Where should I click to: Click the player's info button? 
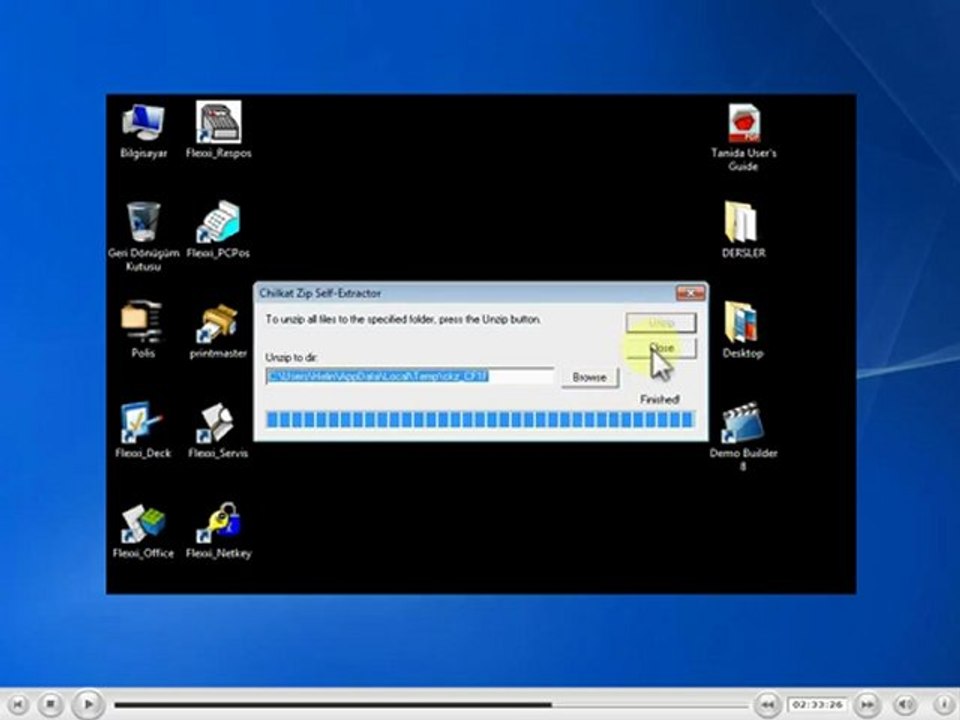[x=944, y=705]
